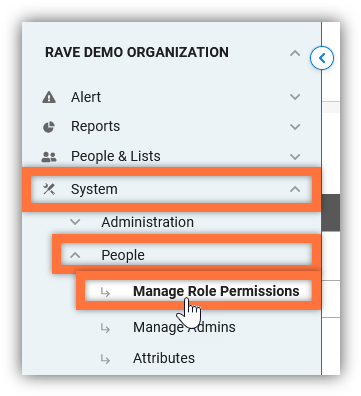Open the Alert menu item
The image size is (361, 396).
point(86,97)
